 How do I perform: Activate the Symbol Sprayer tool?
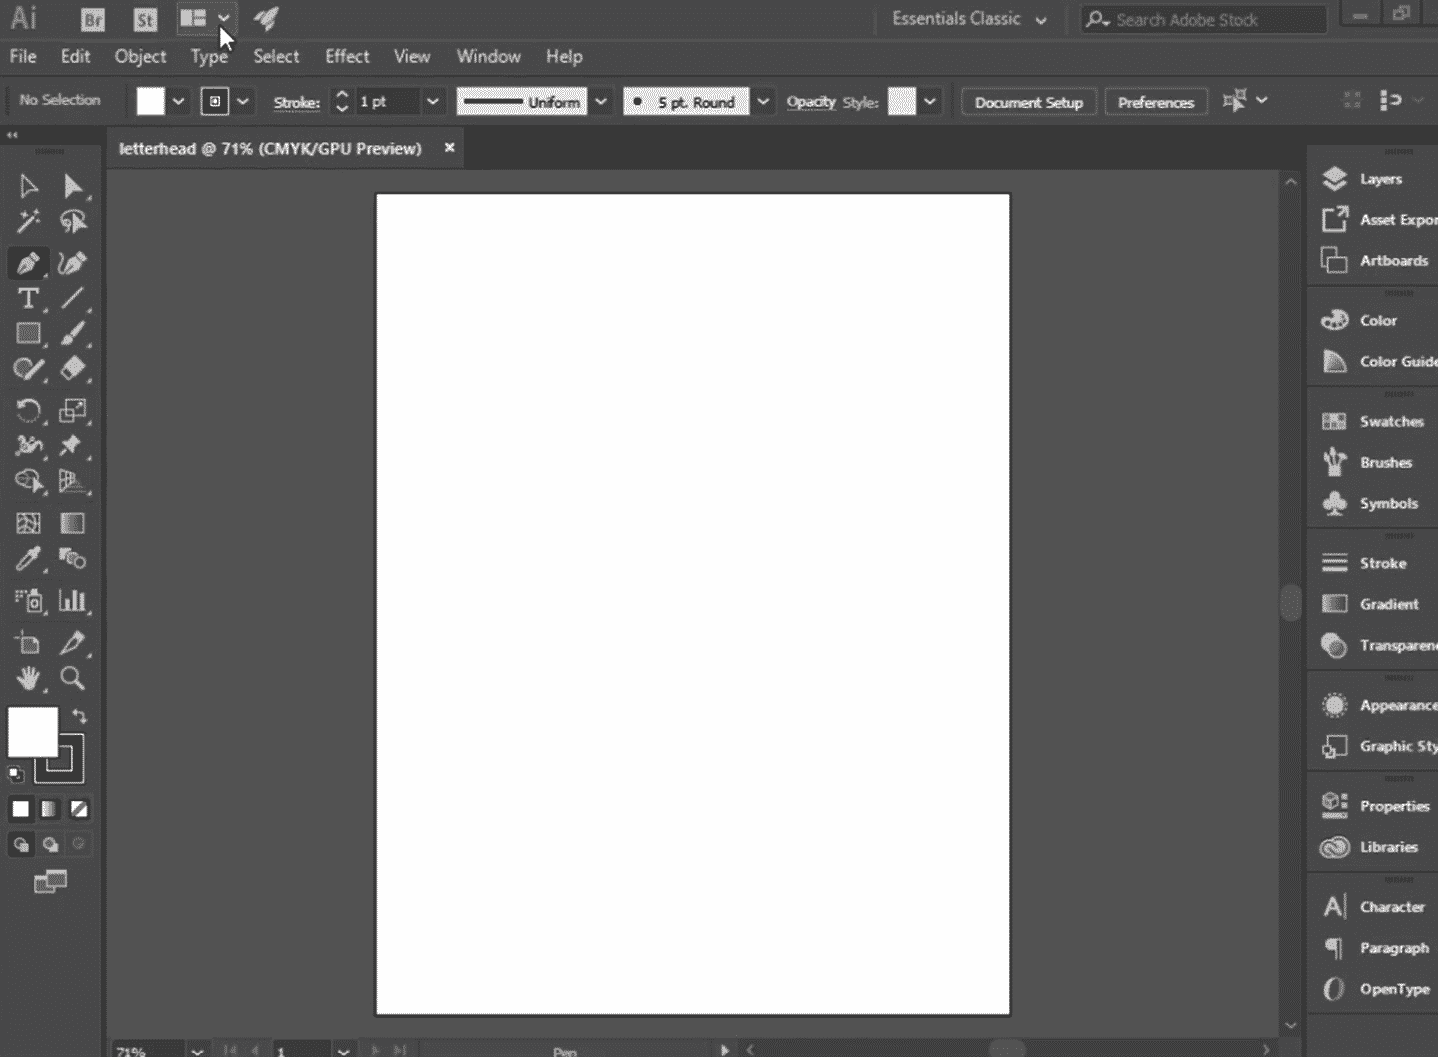(28, 600)
